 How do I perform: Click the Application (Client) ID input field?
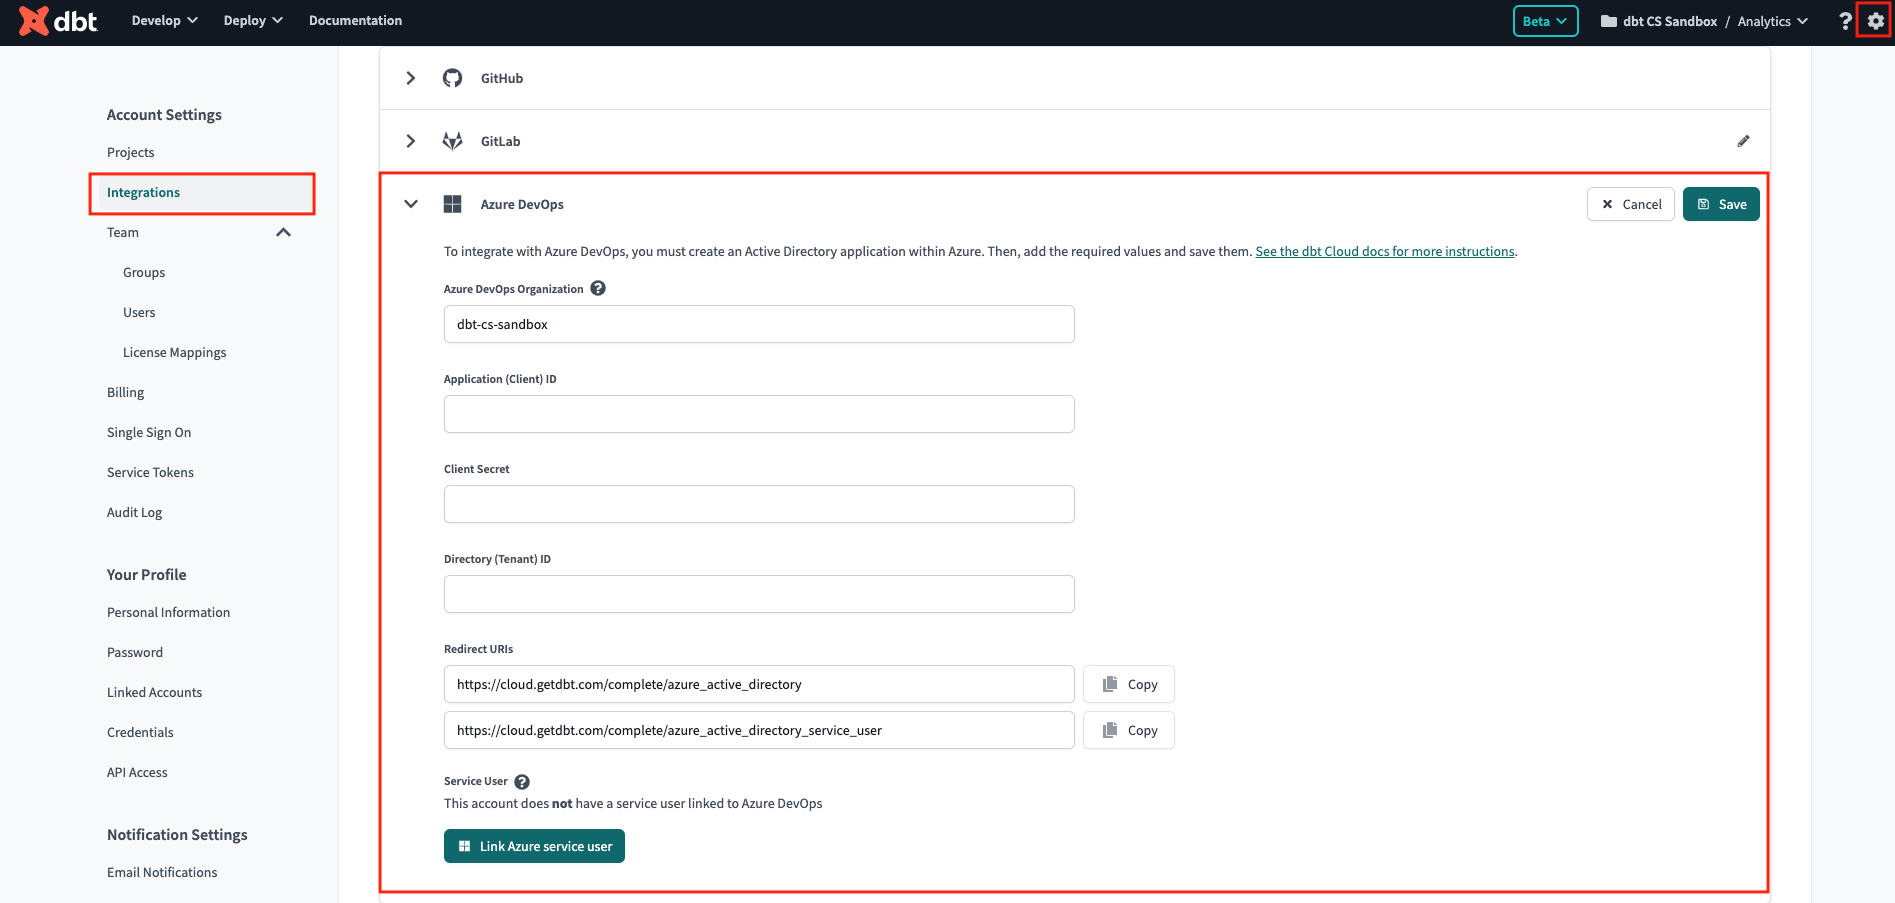[x=758, y=413]
